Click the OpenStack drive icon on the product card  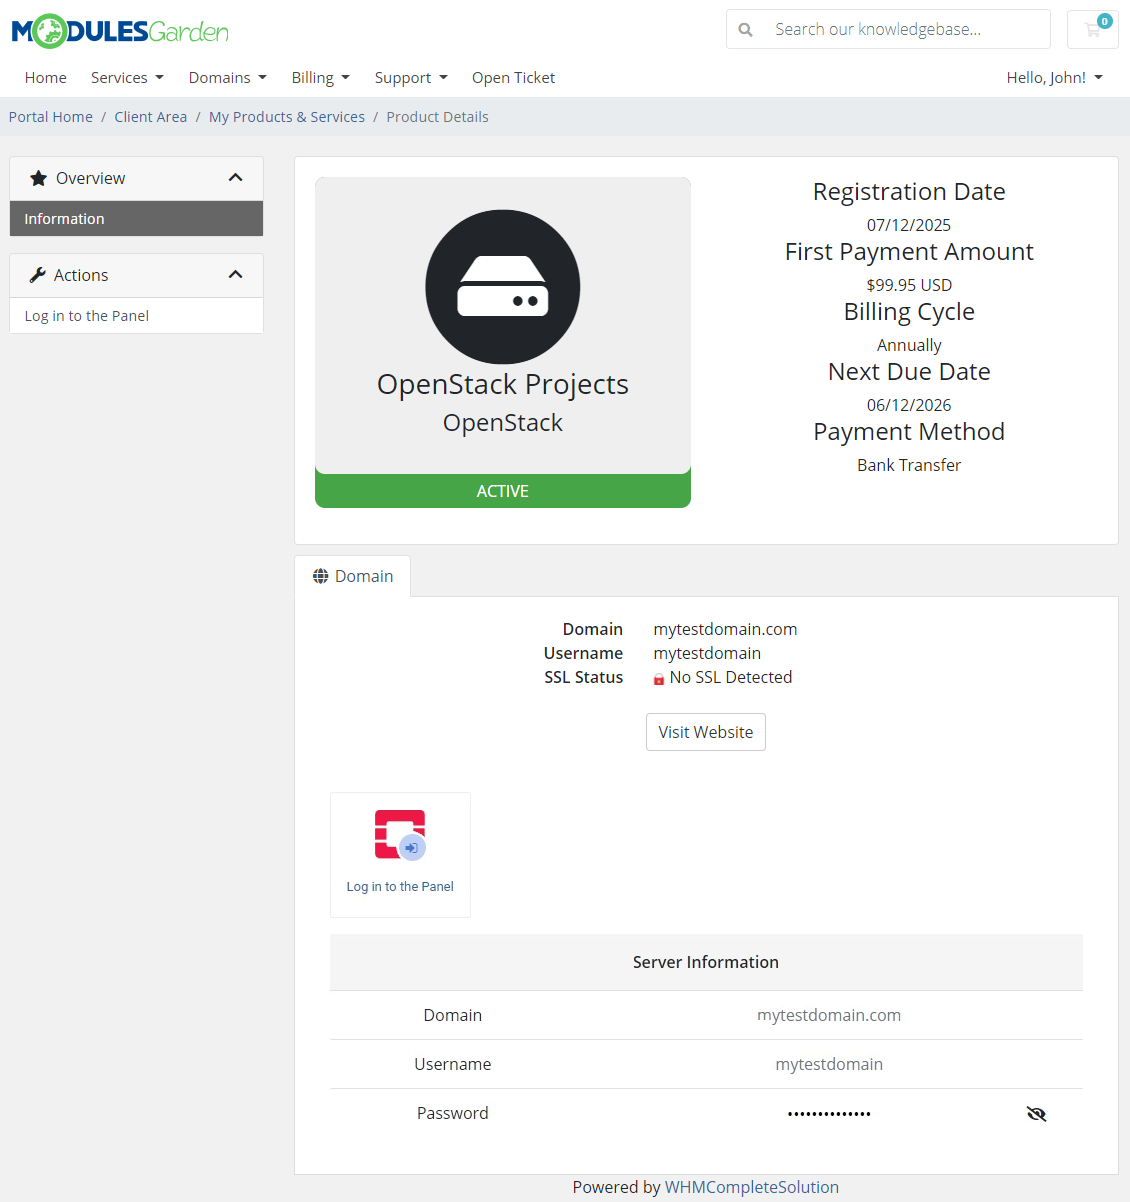(503, 287)
